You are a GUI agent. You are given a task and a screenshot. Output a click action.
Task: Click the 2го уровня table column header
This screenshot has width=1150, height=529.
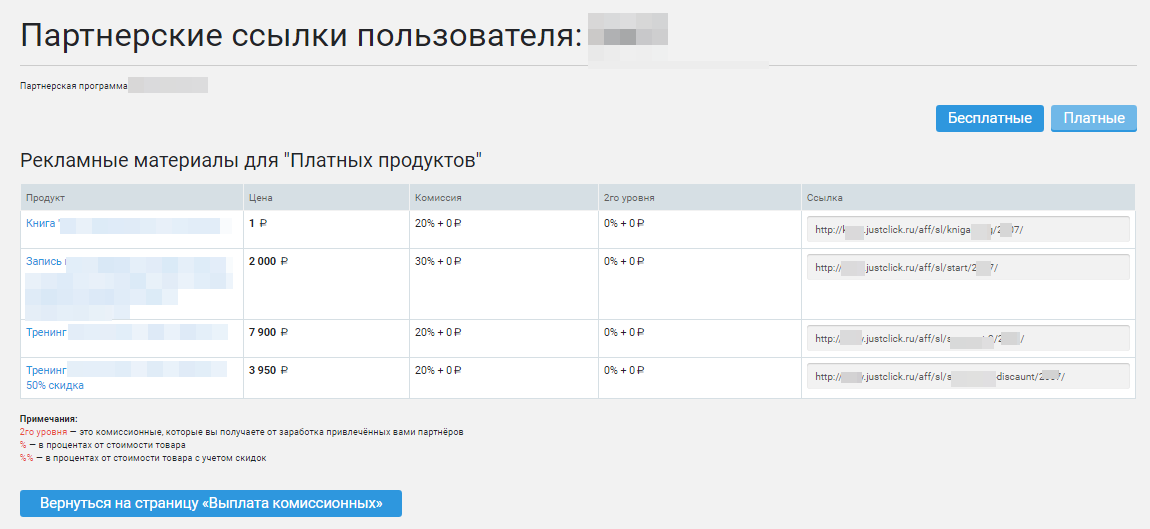(629, 198)
